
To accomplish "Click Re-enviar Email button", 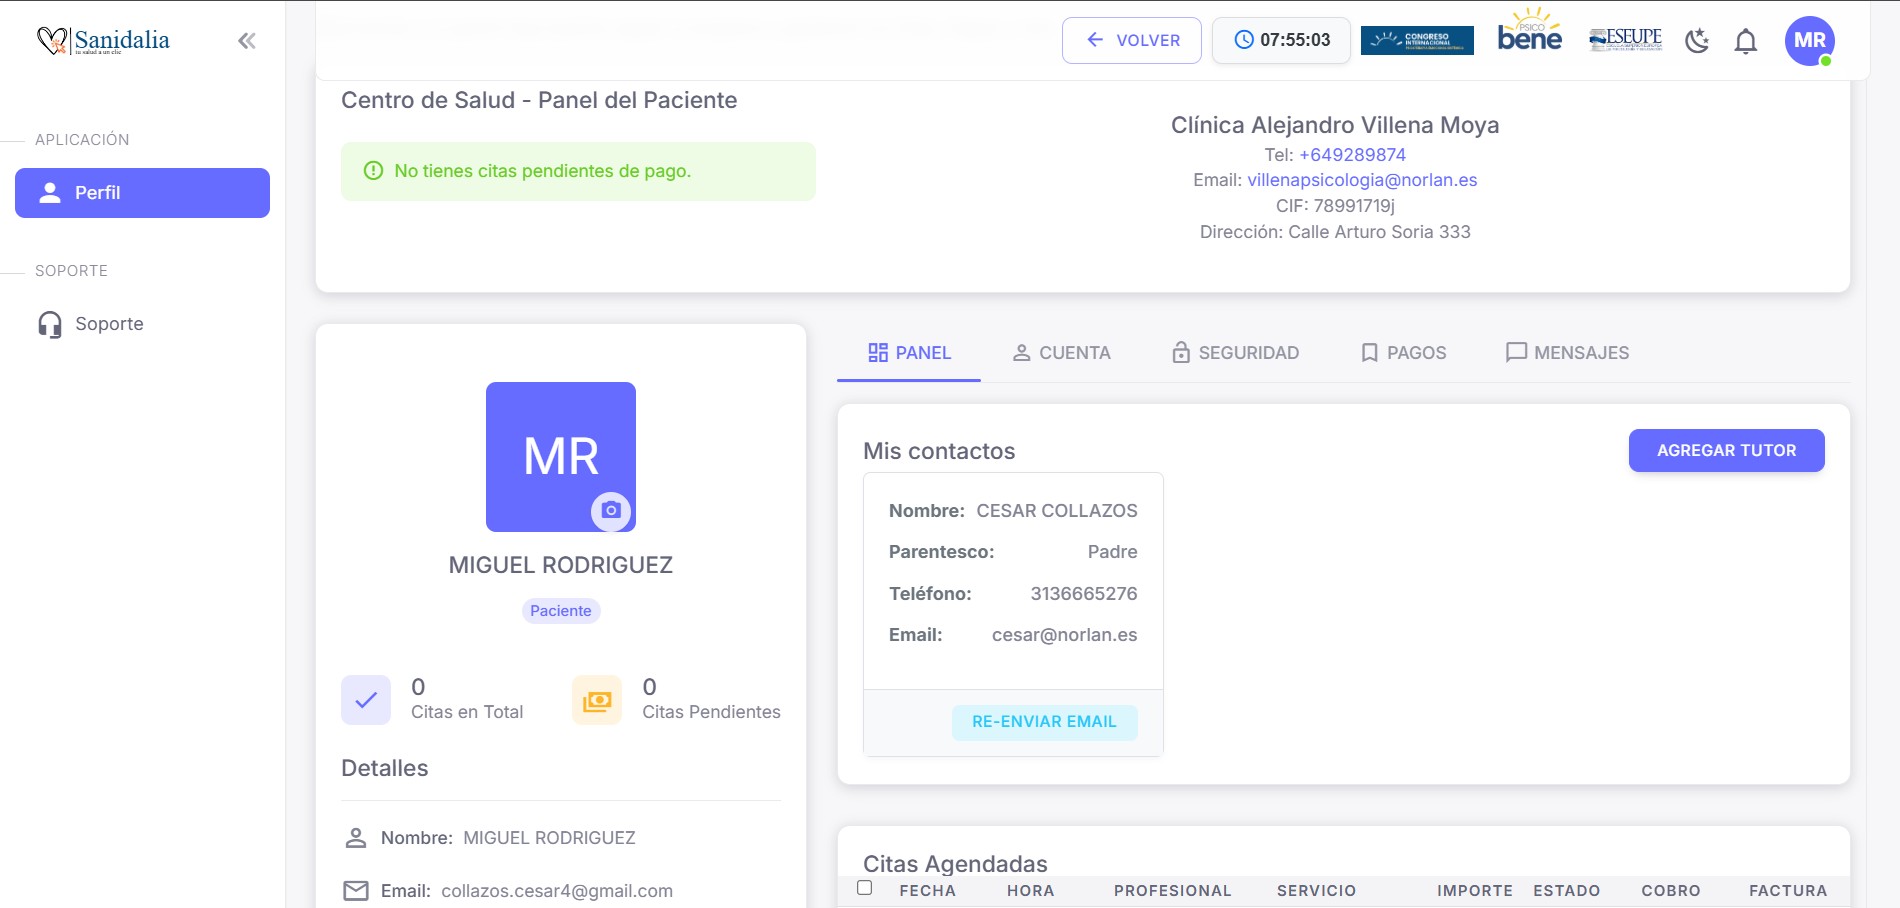I will [1044, 722].
